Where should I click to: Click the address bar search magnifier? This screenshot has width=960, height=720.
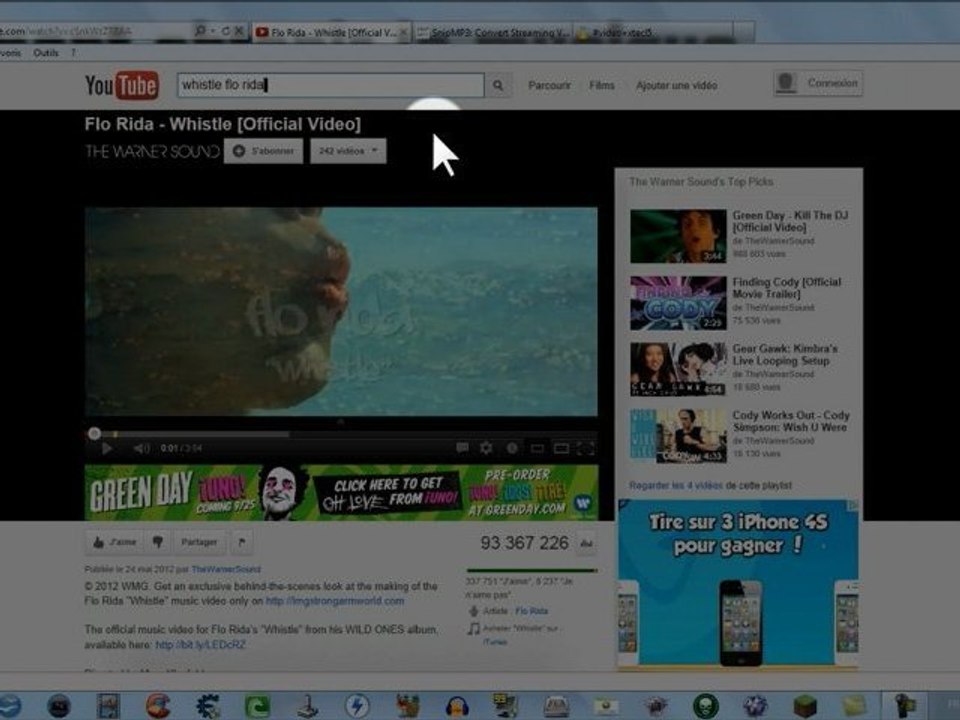[200, 31]
